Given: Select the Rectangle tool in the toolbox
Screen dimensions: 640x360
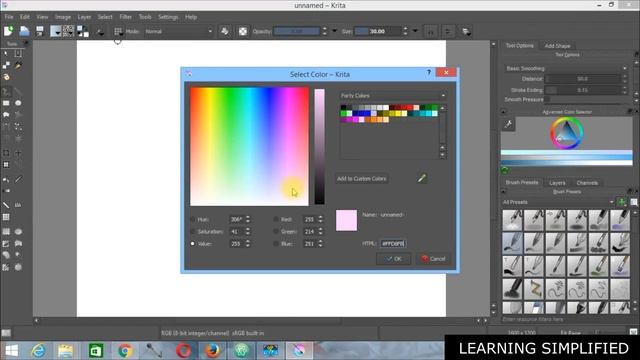Looking at the screenshot, I should pyautogui.click(x=6, y=103).
